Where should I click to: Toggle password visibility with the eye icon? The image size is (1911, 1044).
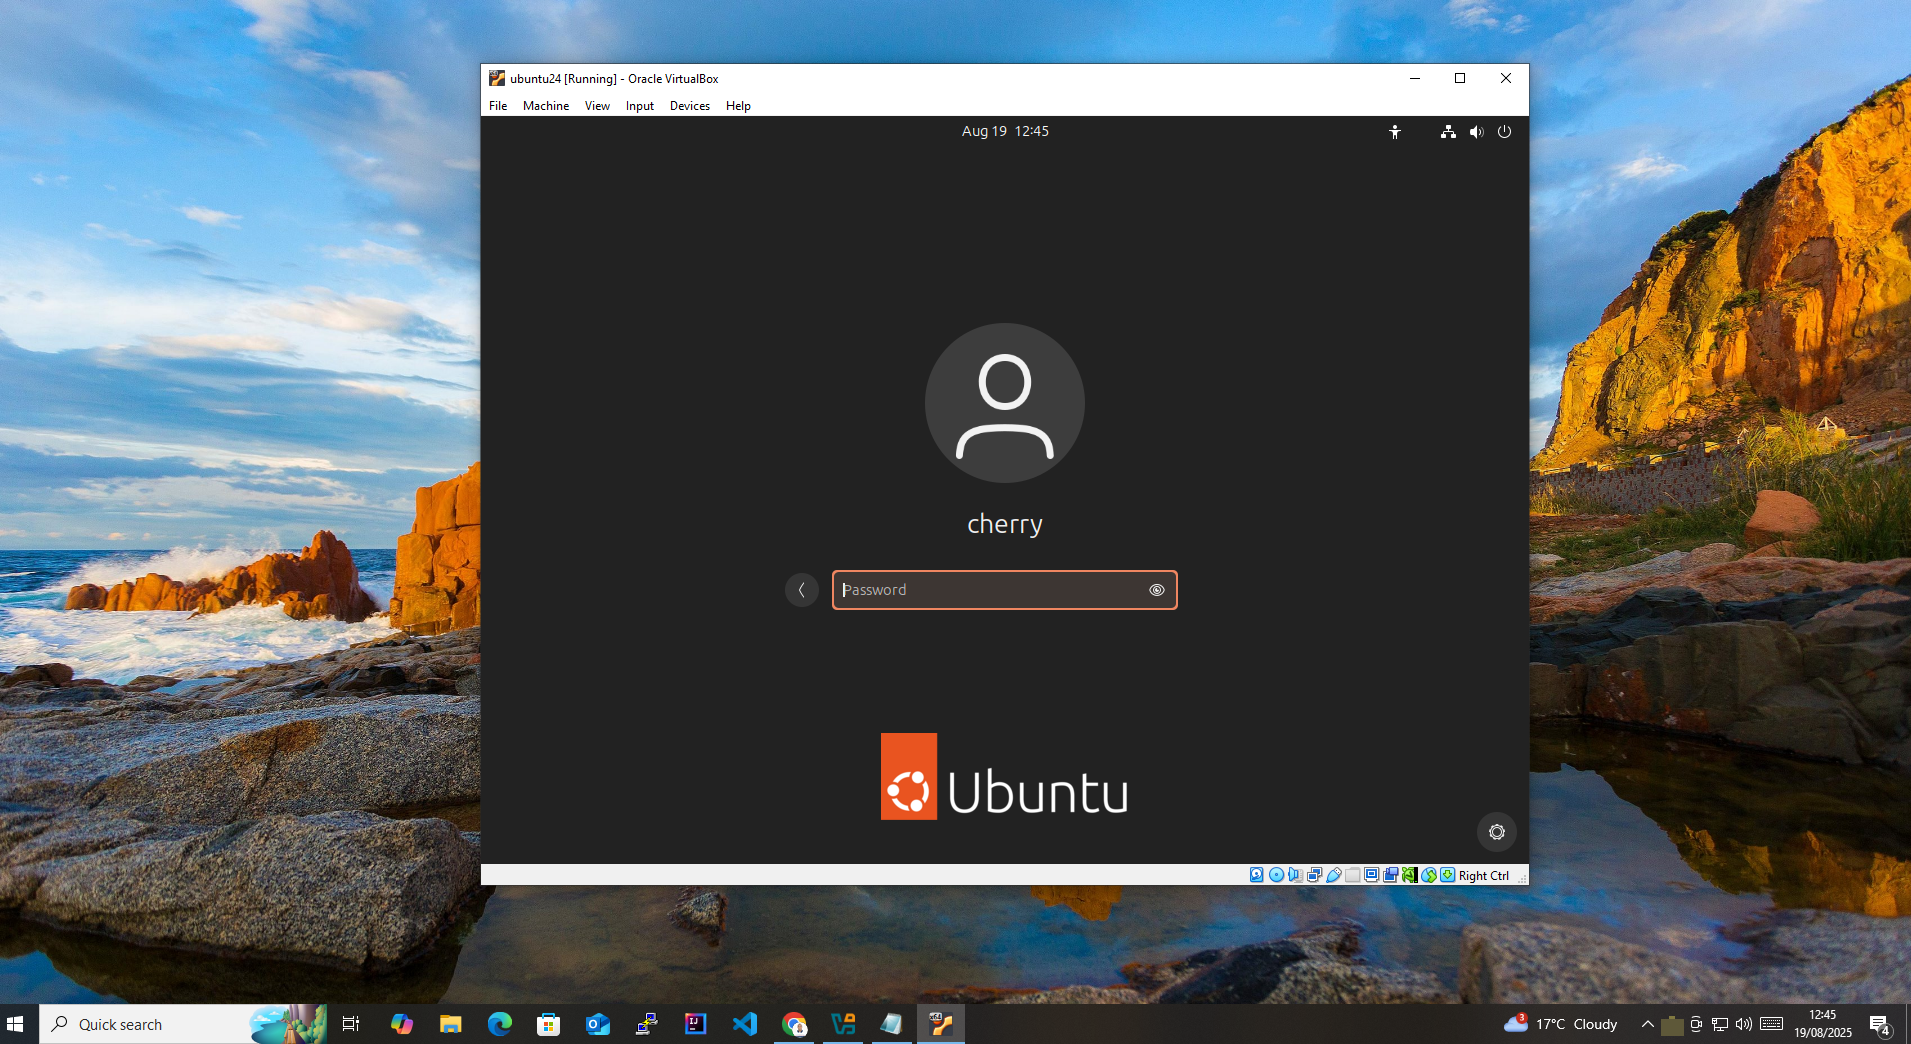pos(1157,590)
